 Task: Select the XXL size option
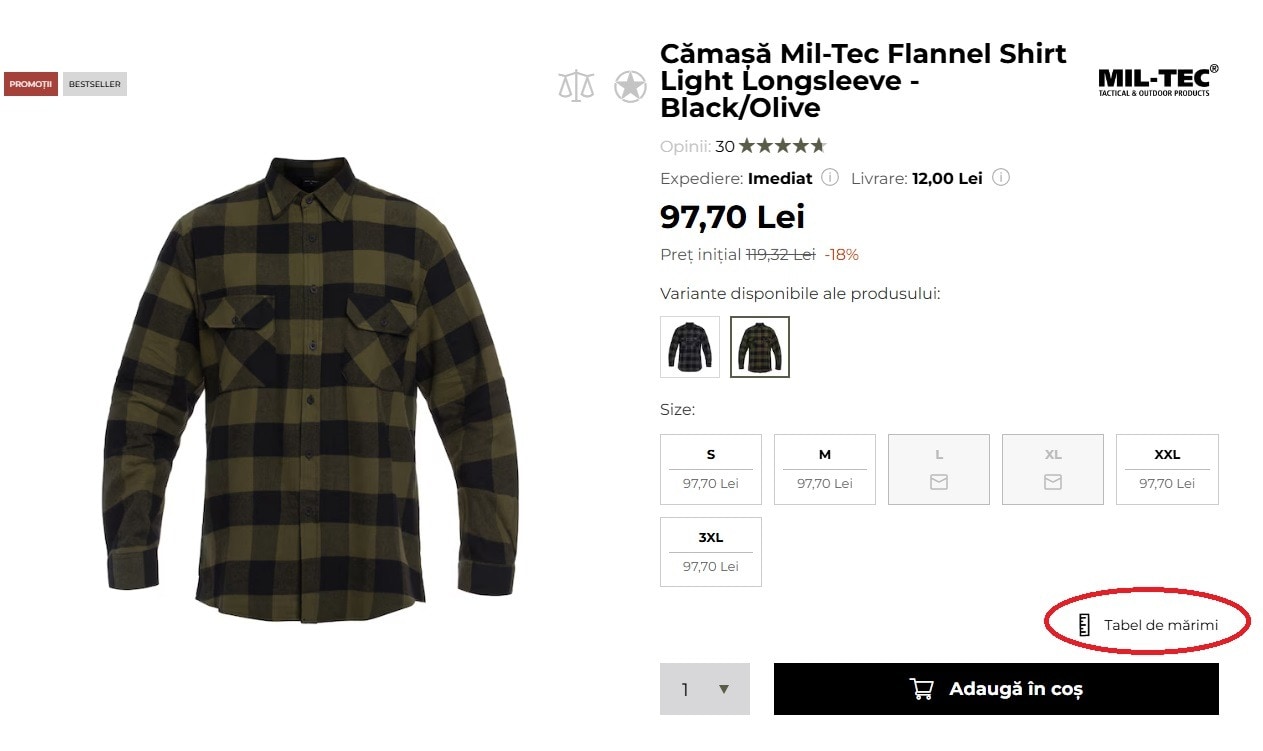pyautogui.click(x=1166, y=468)
